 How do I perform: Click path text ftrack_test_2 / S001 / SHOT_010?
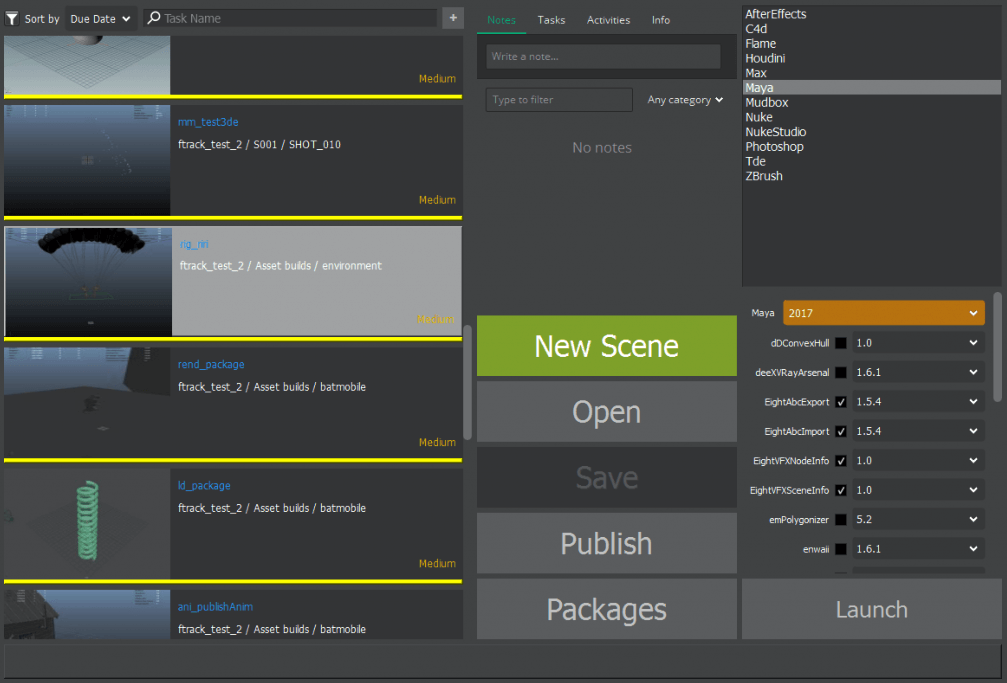click(259, 145)
